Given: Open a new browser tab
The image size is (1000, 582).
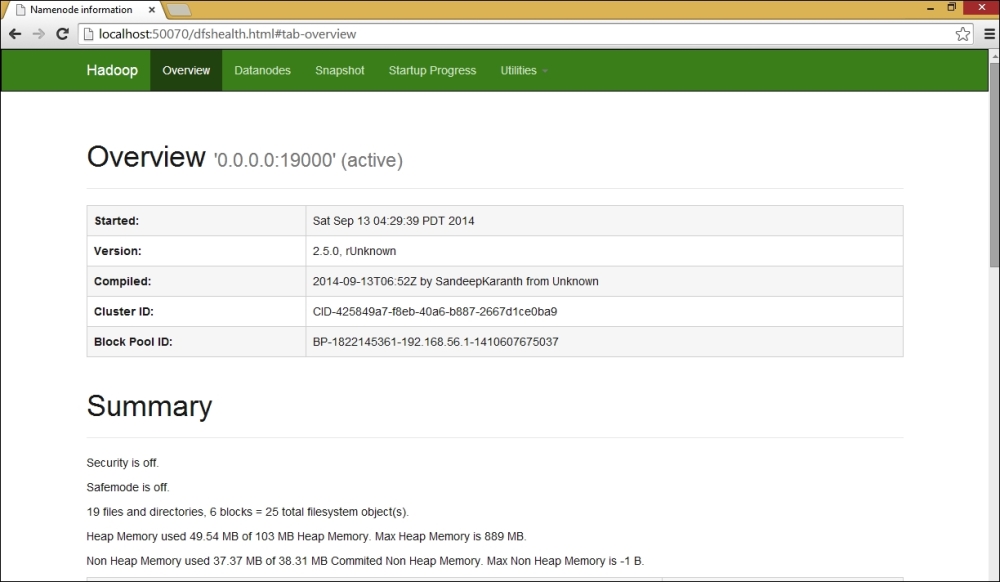Looking at the screenshot, I should point(178,10).
